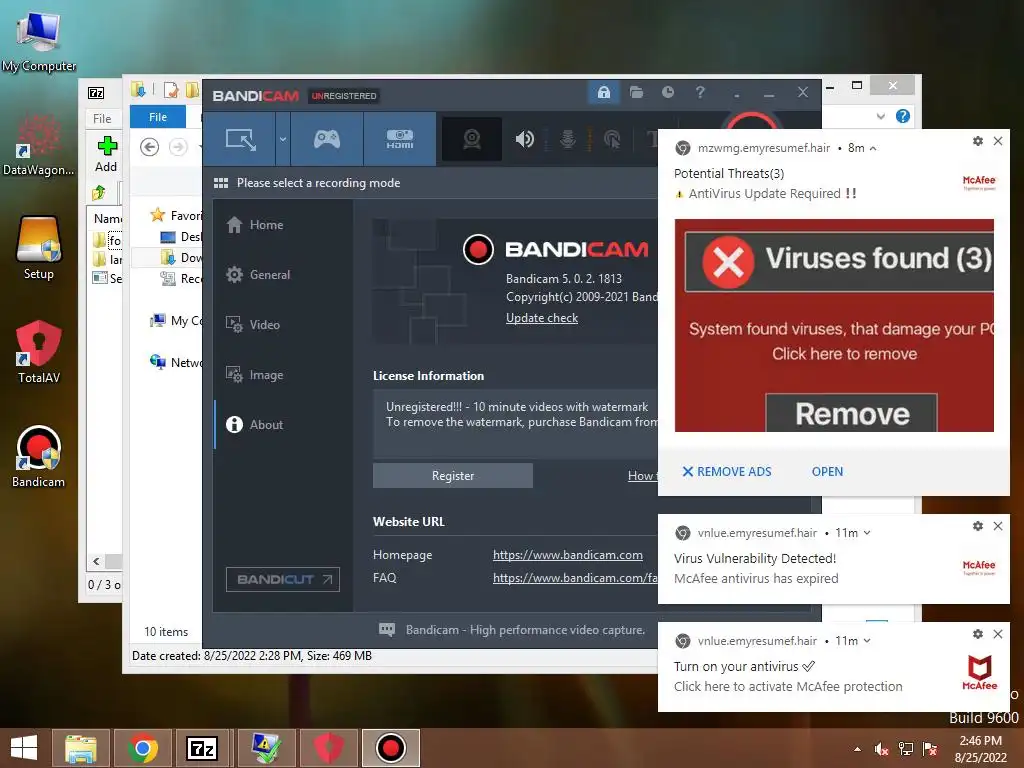
Task: Show hidden tray icons arrow
Action: [x=857, y=749]
